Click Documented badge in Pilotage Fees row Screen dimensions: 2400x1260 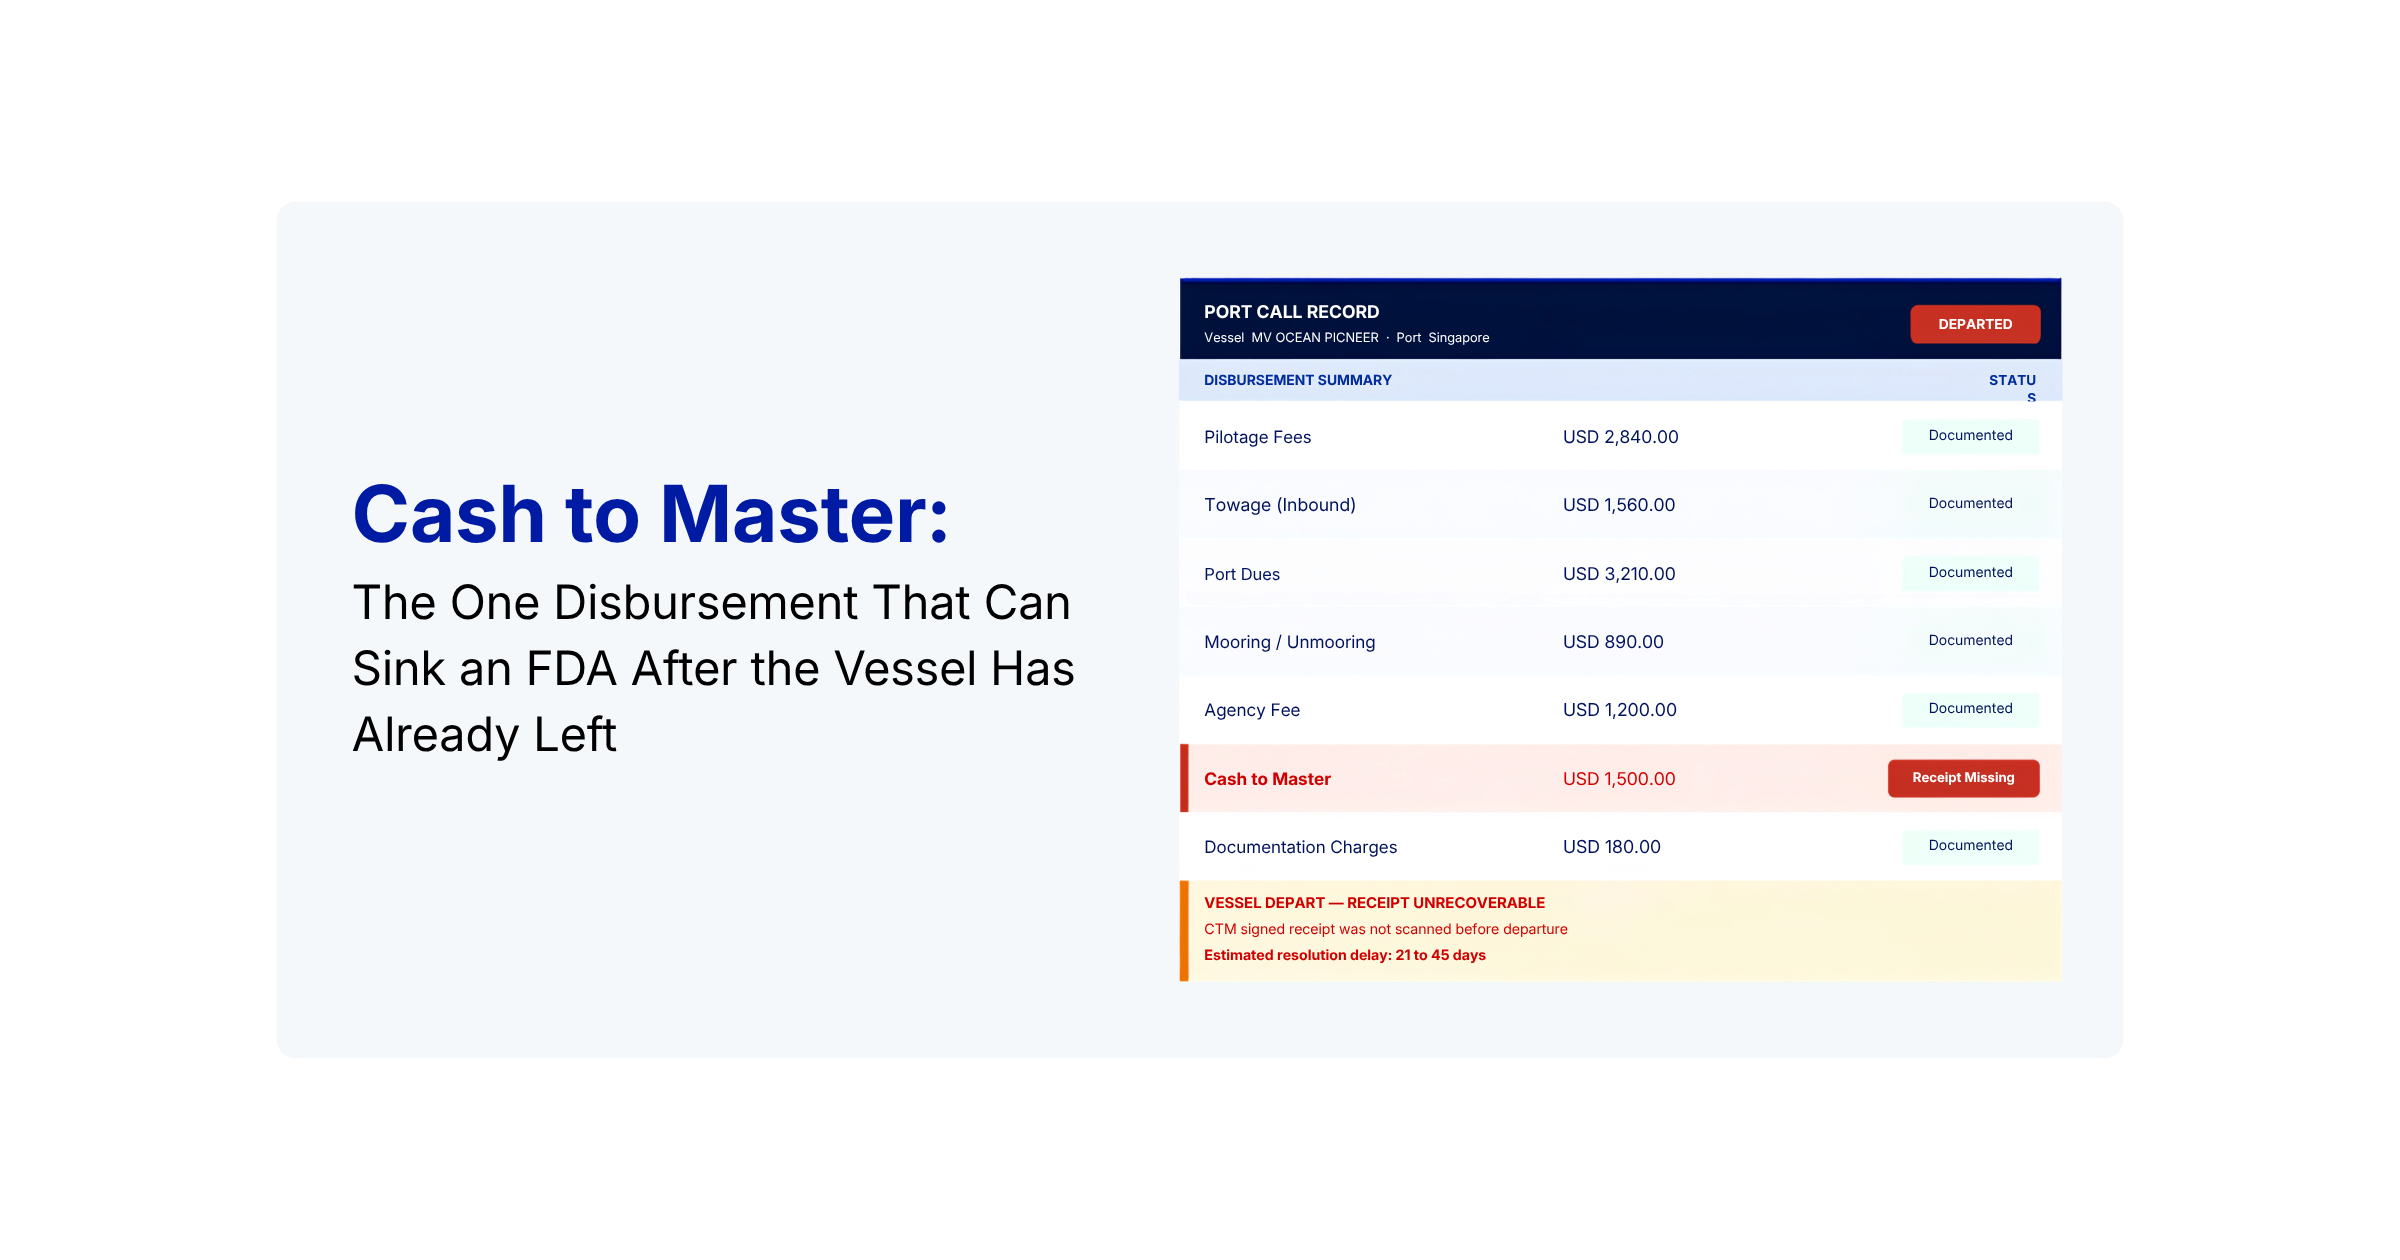click(x=1970, y=436)
